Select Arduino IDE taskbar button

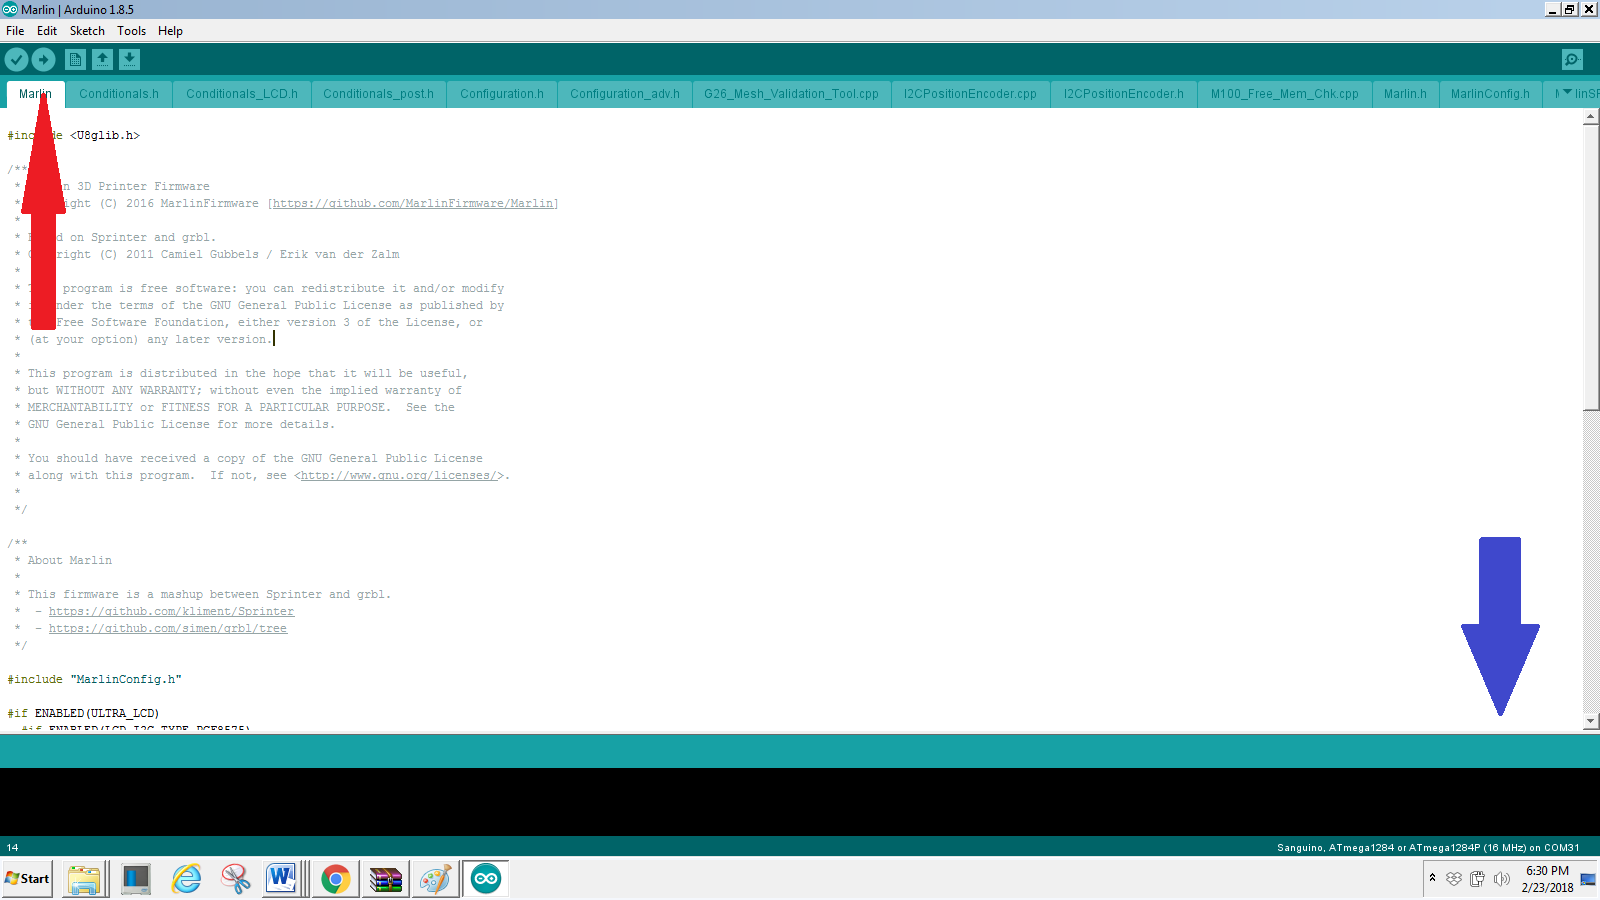click(486, 879)
